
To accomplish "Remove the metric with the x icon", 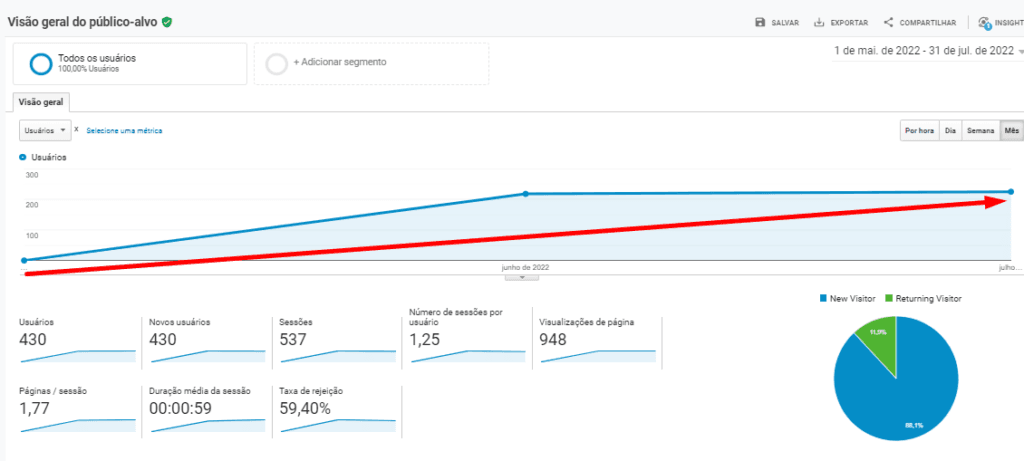I will (77, 130).
